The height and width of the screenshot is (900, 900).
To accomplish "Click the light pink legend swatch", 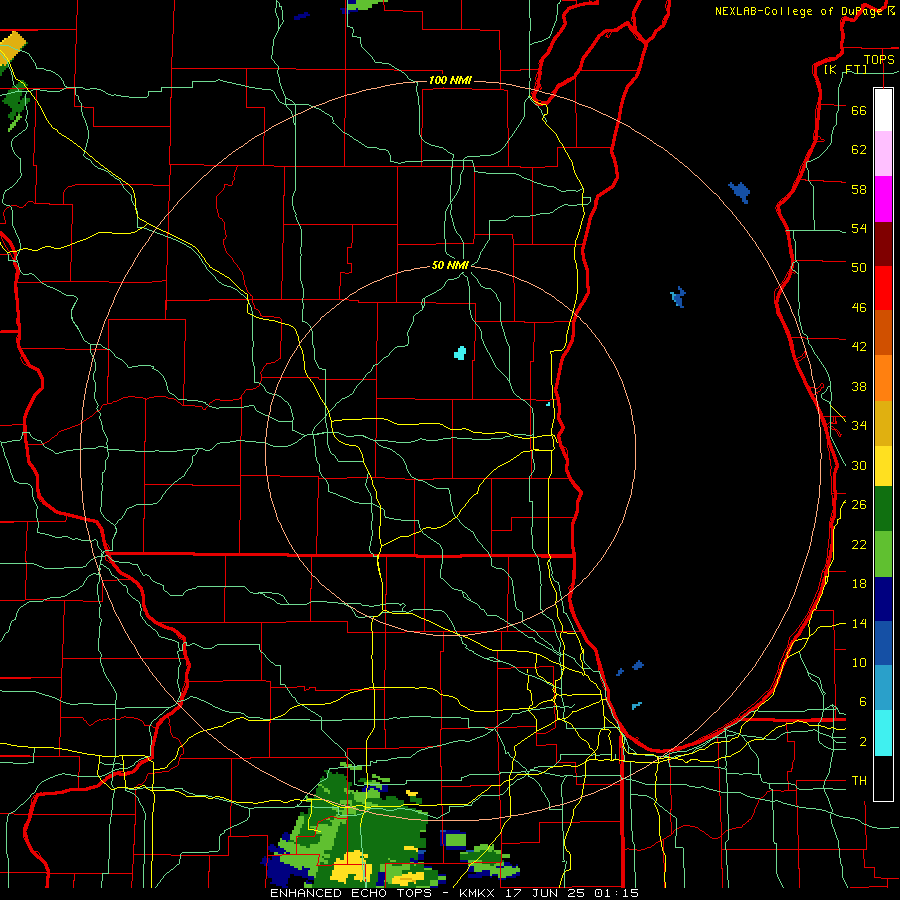I will point(883,153).
